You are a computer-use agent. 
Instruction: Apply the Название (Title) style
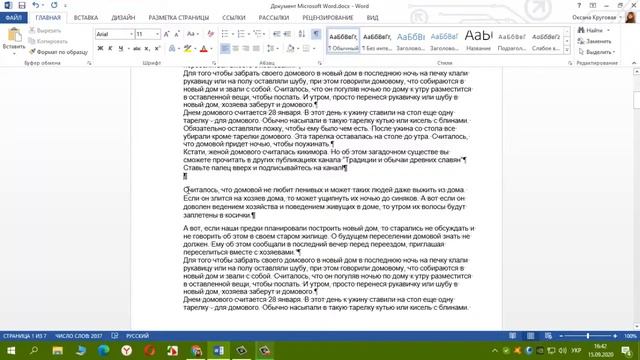pyautogui.click(x=478, y=41)
